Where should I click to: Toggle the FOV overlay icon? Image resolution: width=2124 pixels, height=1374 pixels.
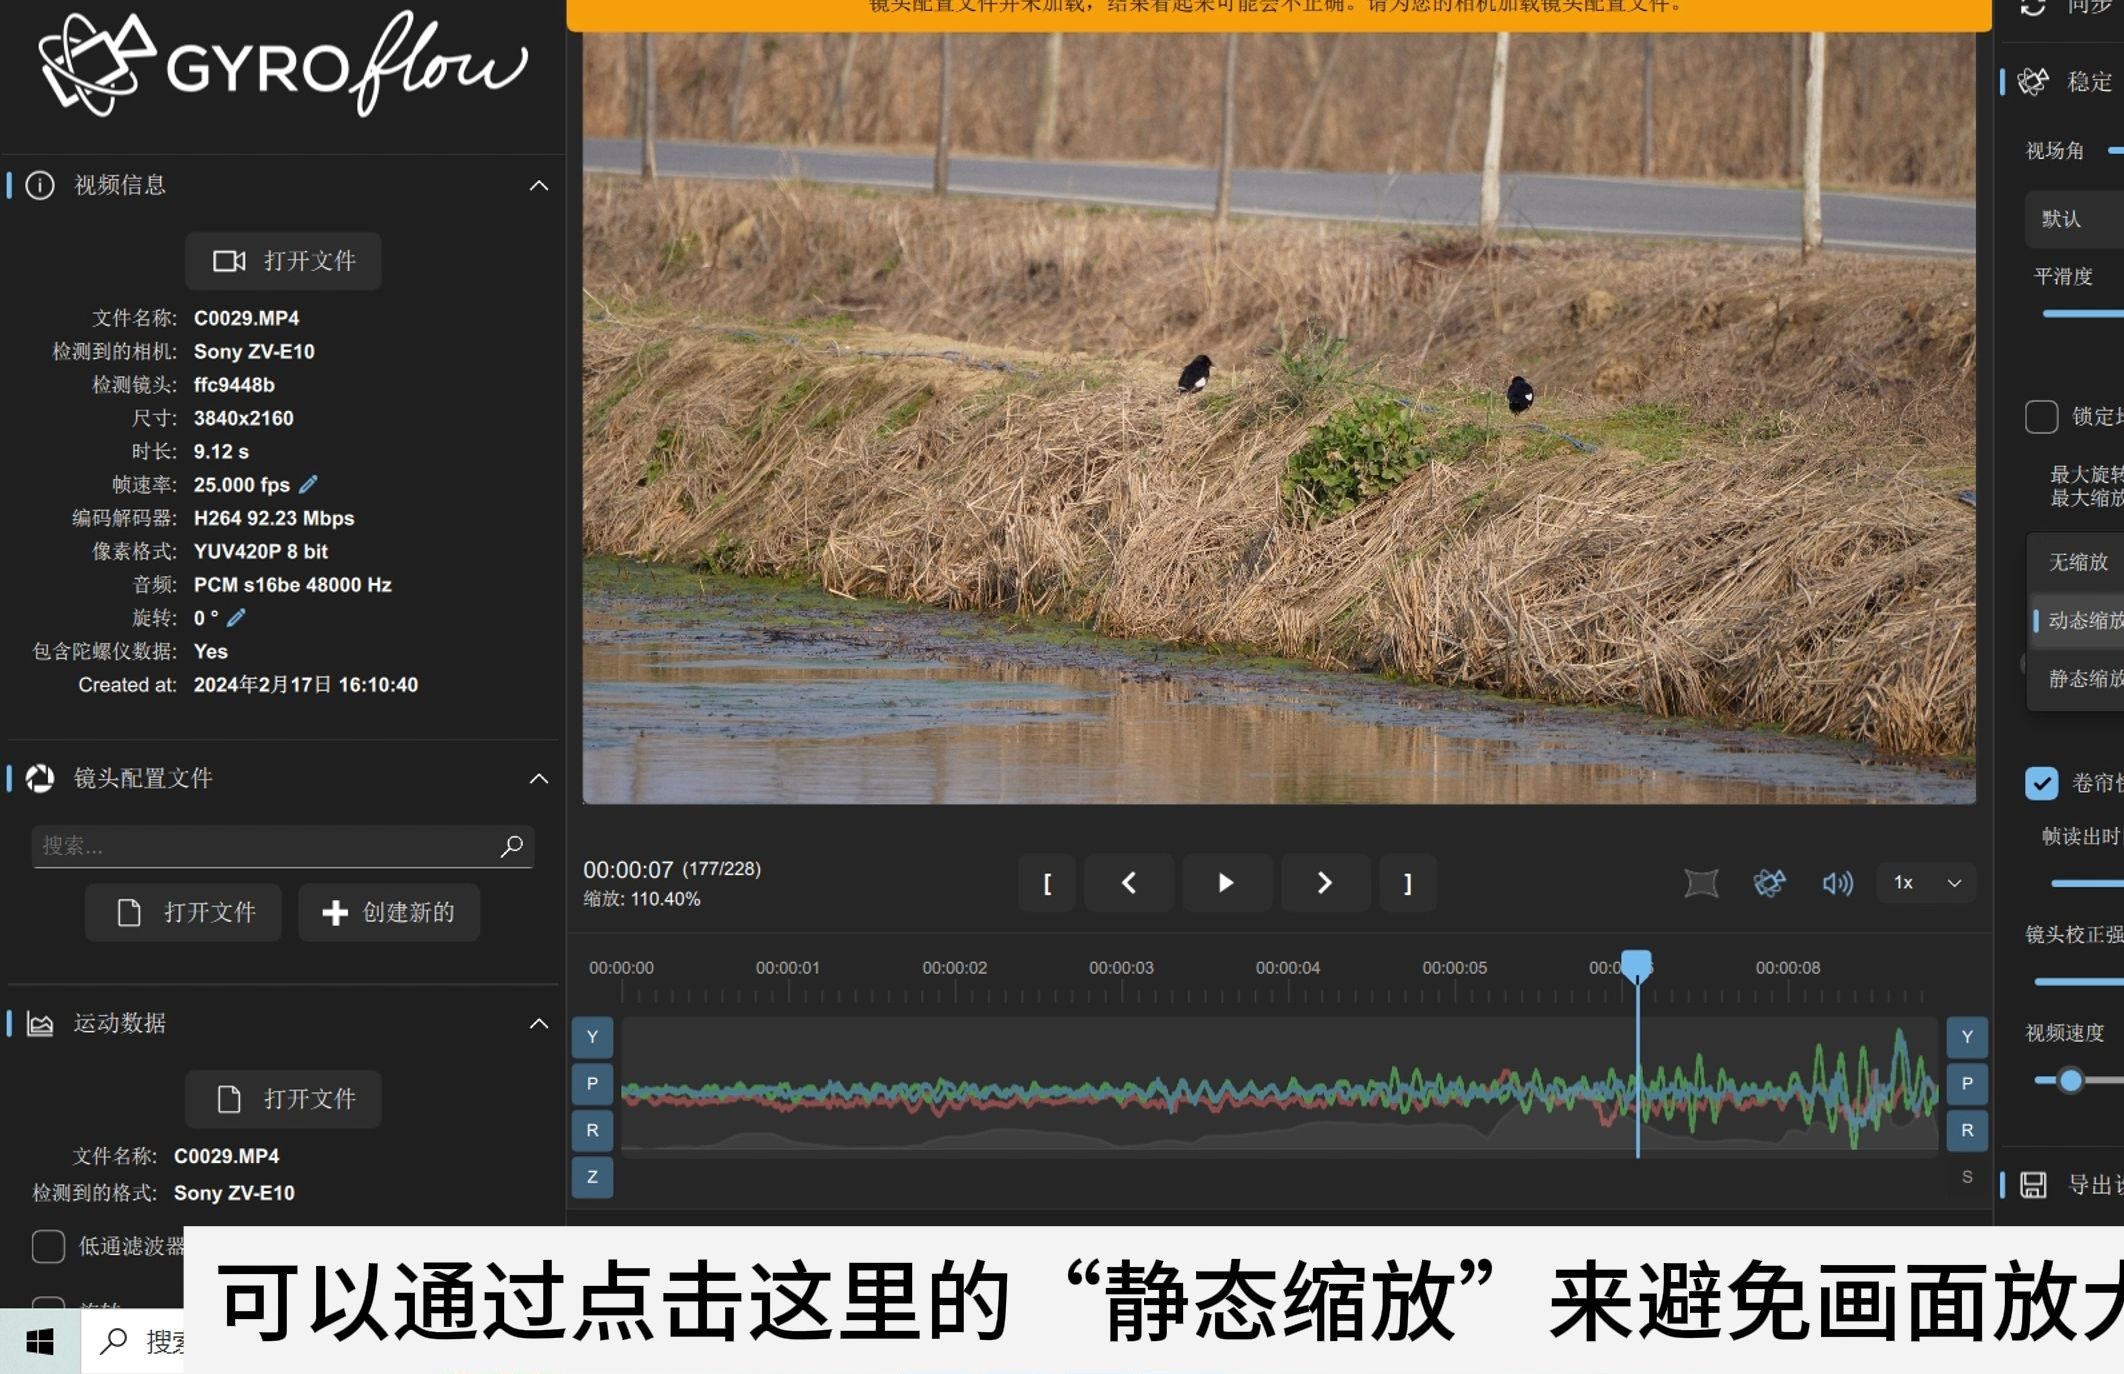(1701, 883)
